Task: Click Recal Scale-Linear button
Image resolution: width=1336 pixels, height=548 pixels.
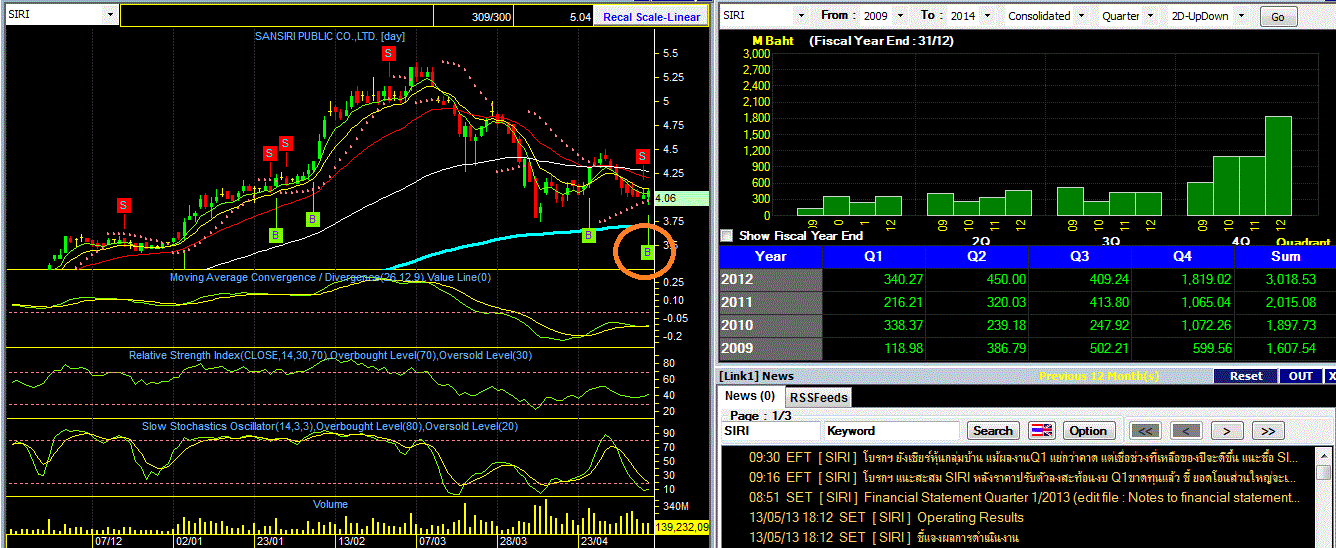Action: pos(652,17)
